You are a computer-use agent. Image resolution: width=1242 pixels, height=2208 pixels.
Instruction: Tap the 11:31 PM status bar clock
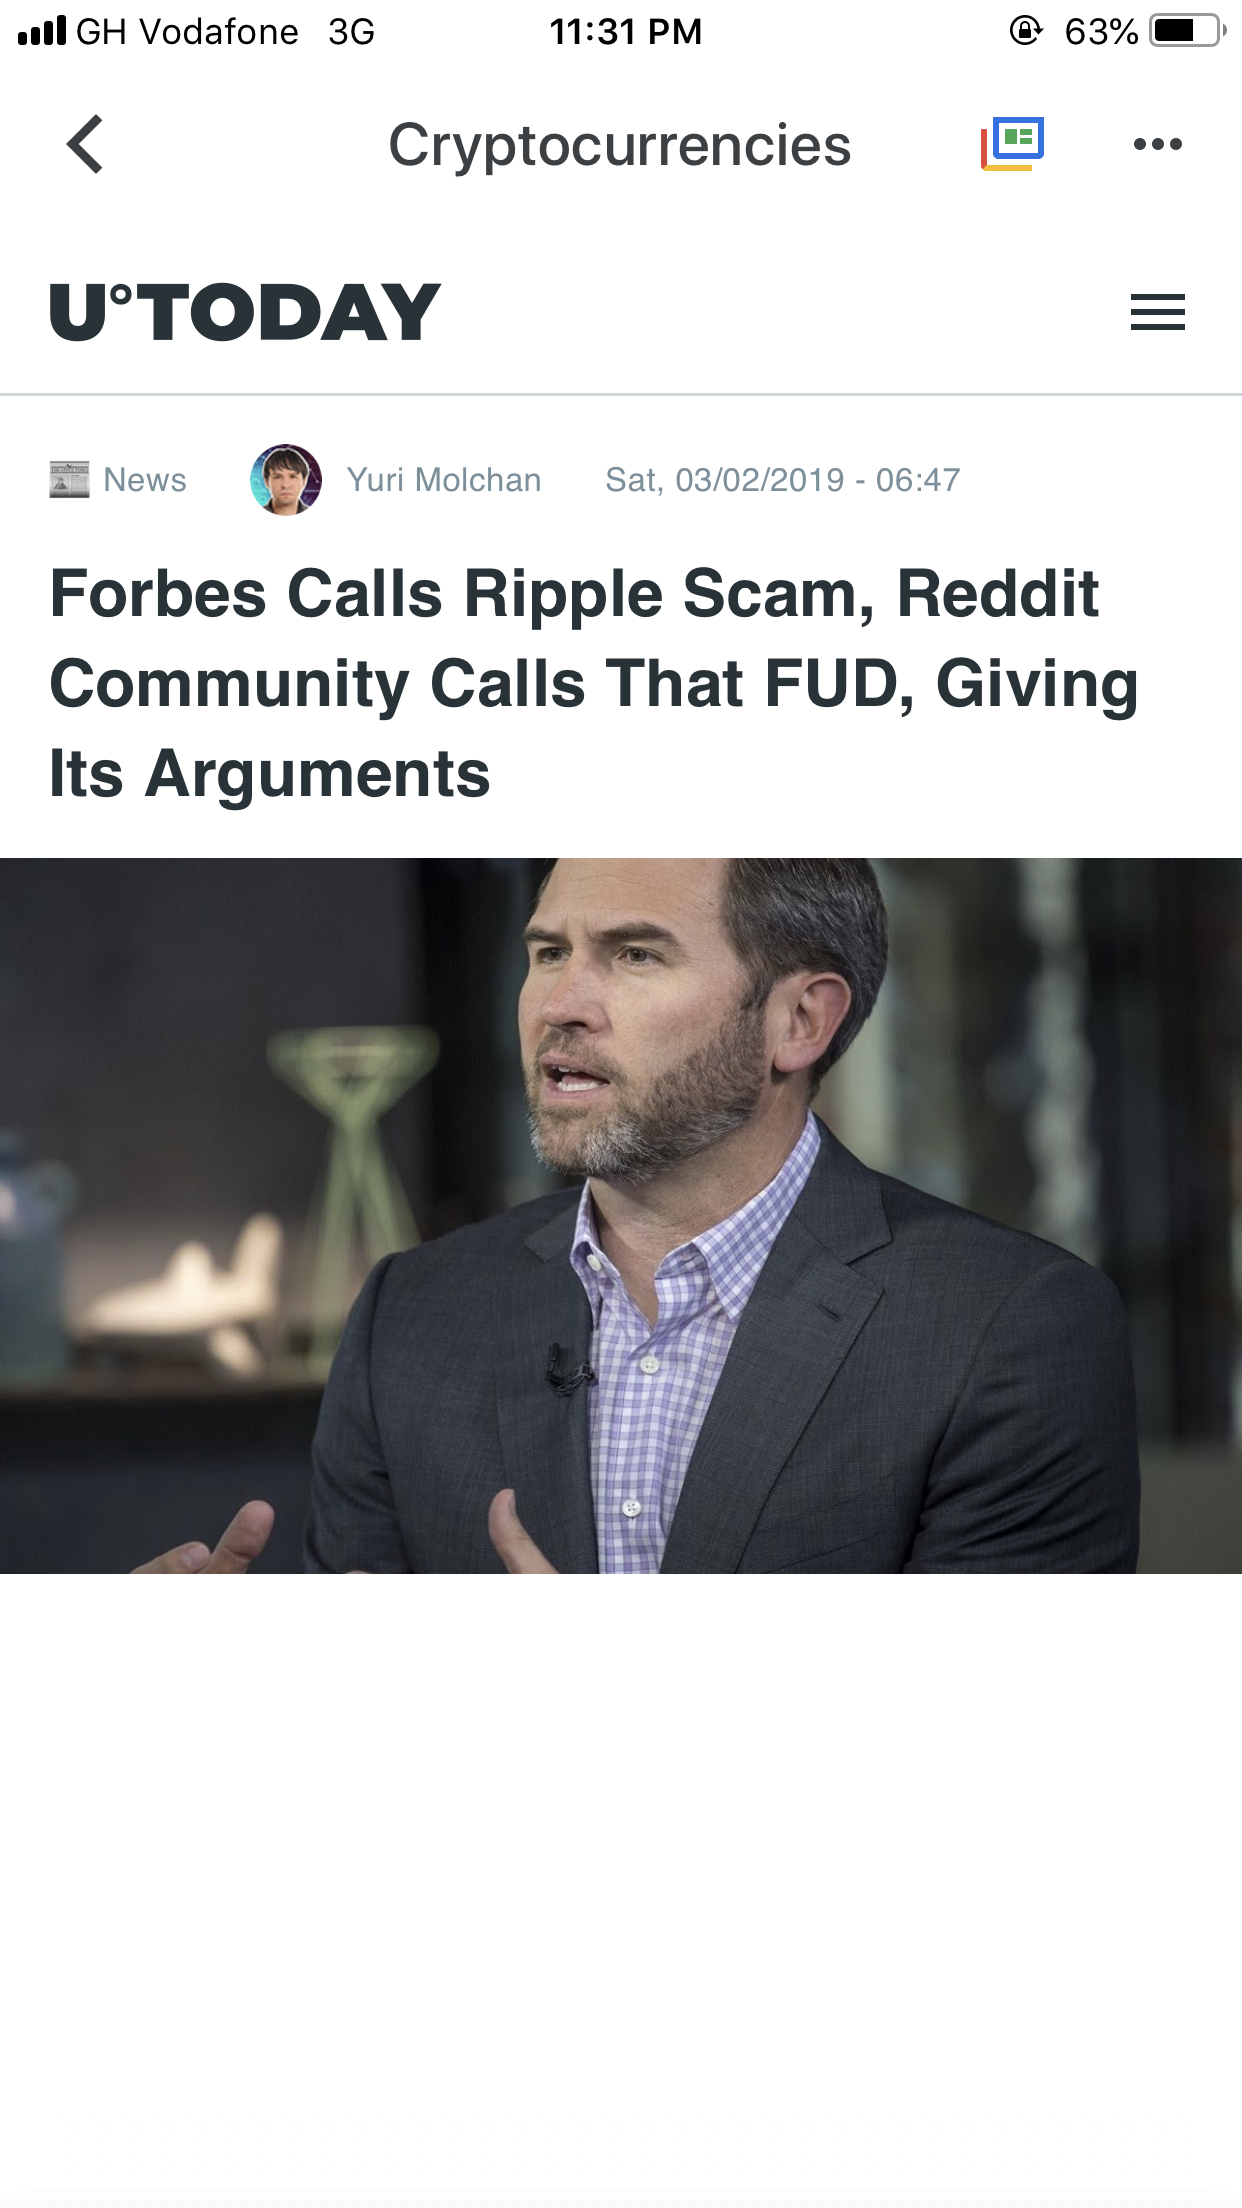pos(626,32)
